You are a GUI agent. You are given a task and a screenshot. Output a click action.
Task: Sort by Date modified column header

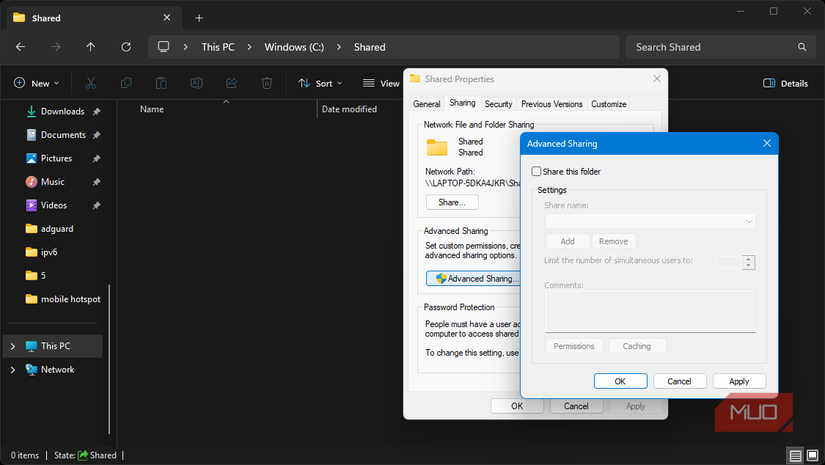pyautogui.click(x=349, y=109)
